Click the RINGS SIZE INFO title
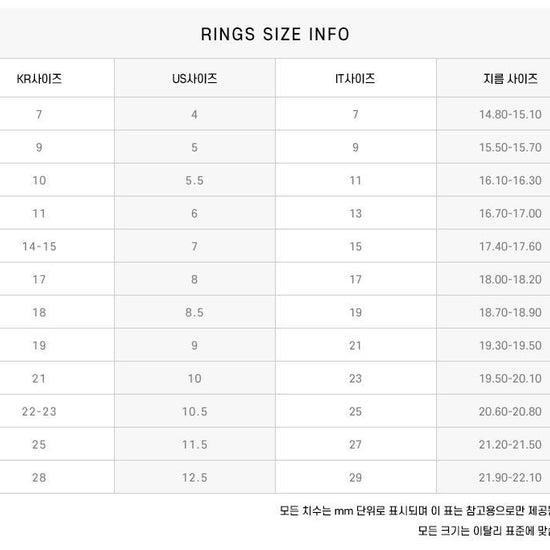Viewport: 550px width, 550px height. pyautogui.click(x=275, y=34)
